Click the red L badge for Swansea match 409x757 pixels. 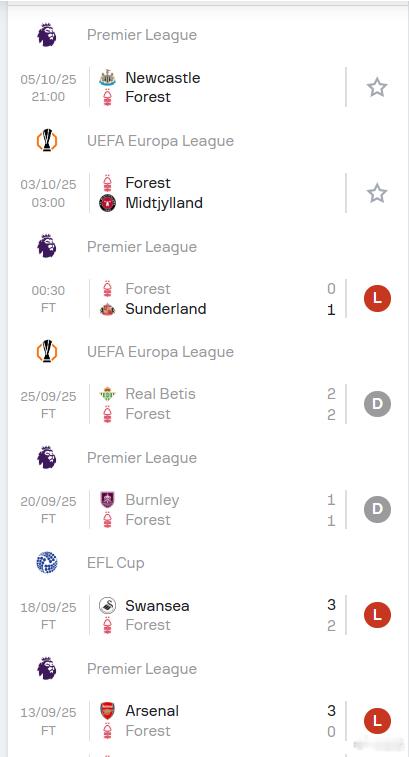377,615
